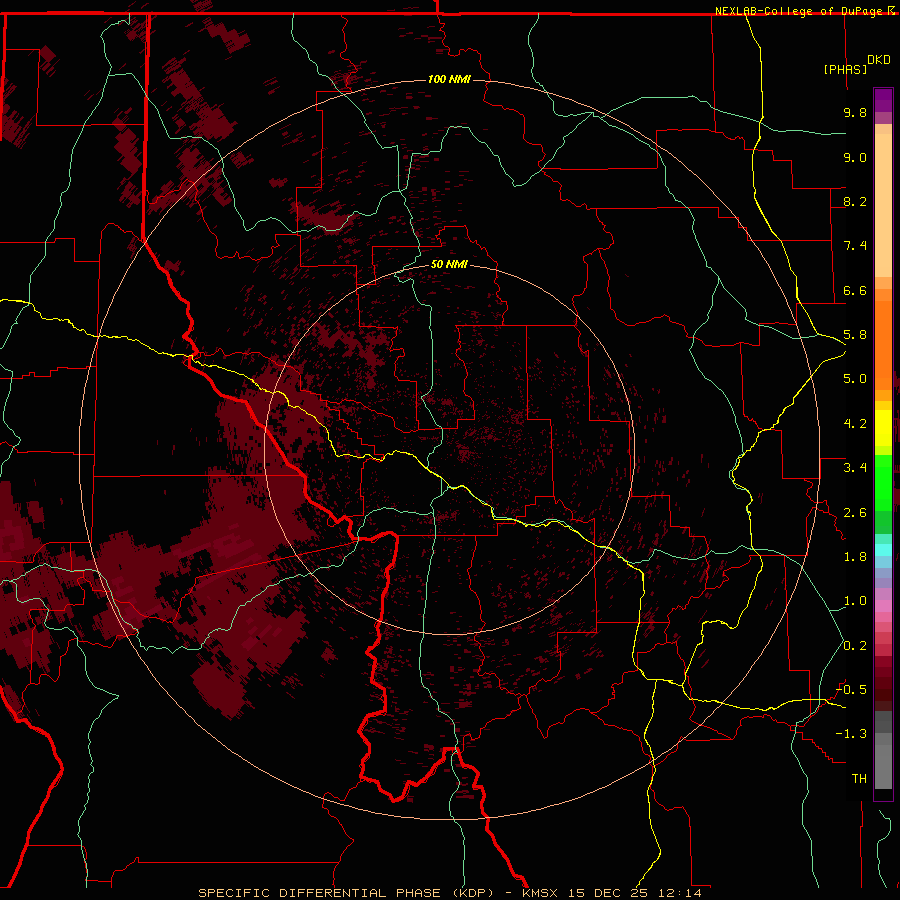Click the 7.4 legend value
900x900 pixels.
(855, 246)
